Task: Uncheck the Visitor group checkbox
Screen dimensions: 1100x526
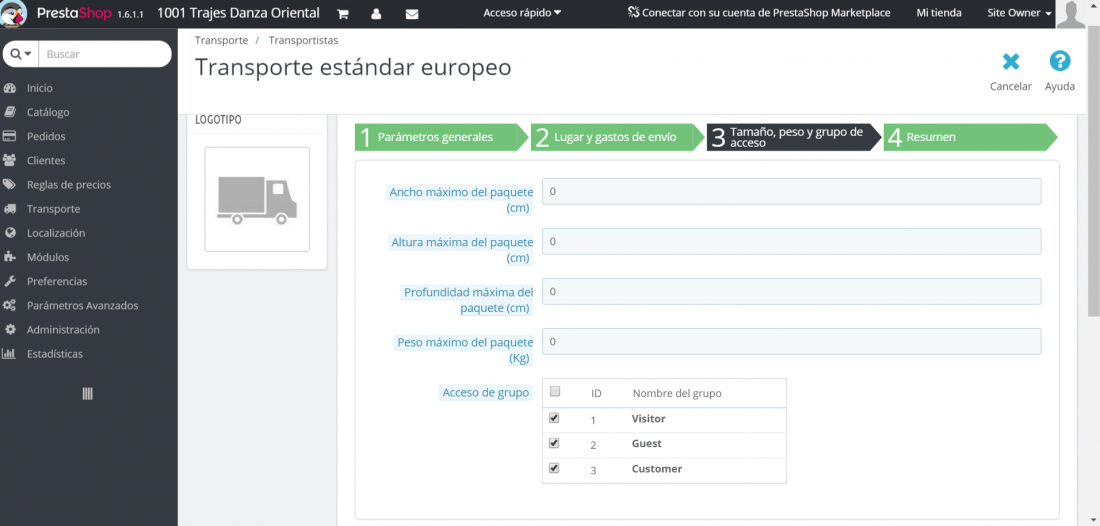Action: 554,418
